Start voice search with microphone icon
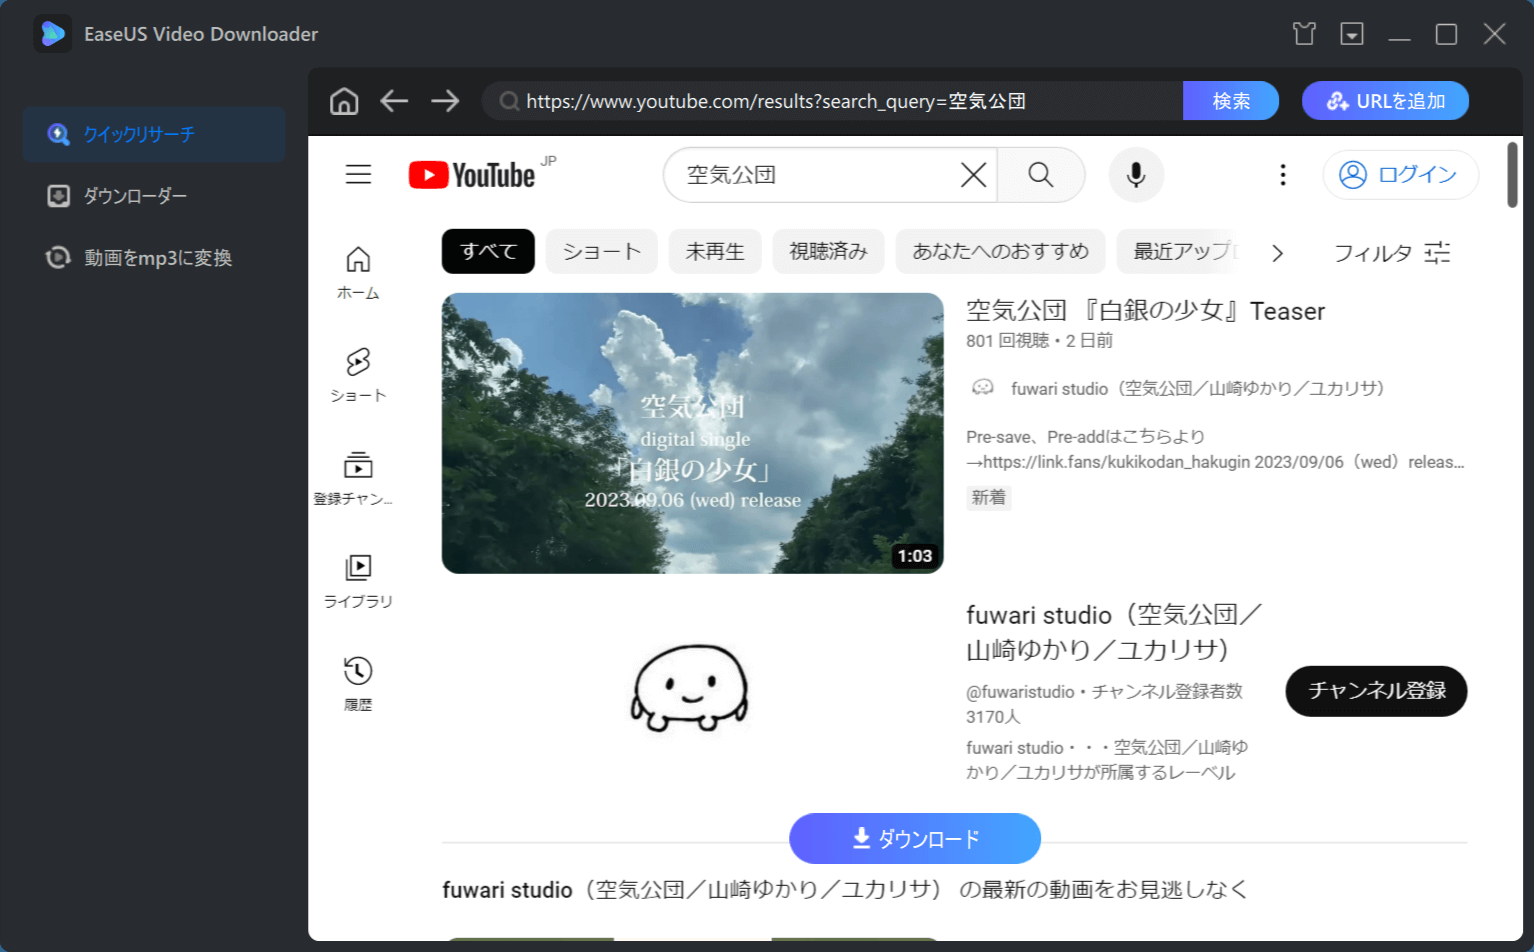This screenshot has height=952, width=1534. [1136, 175]
